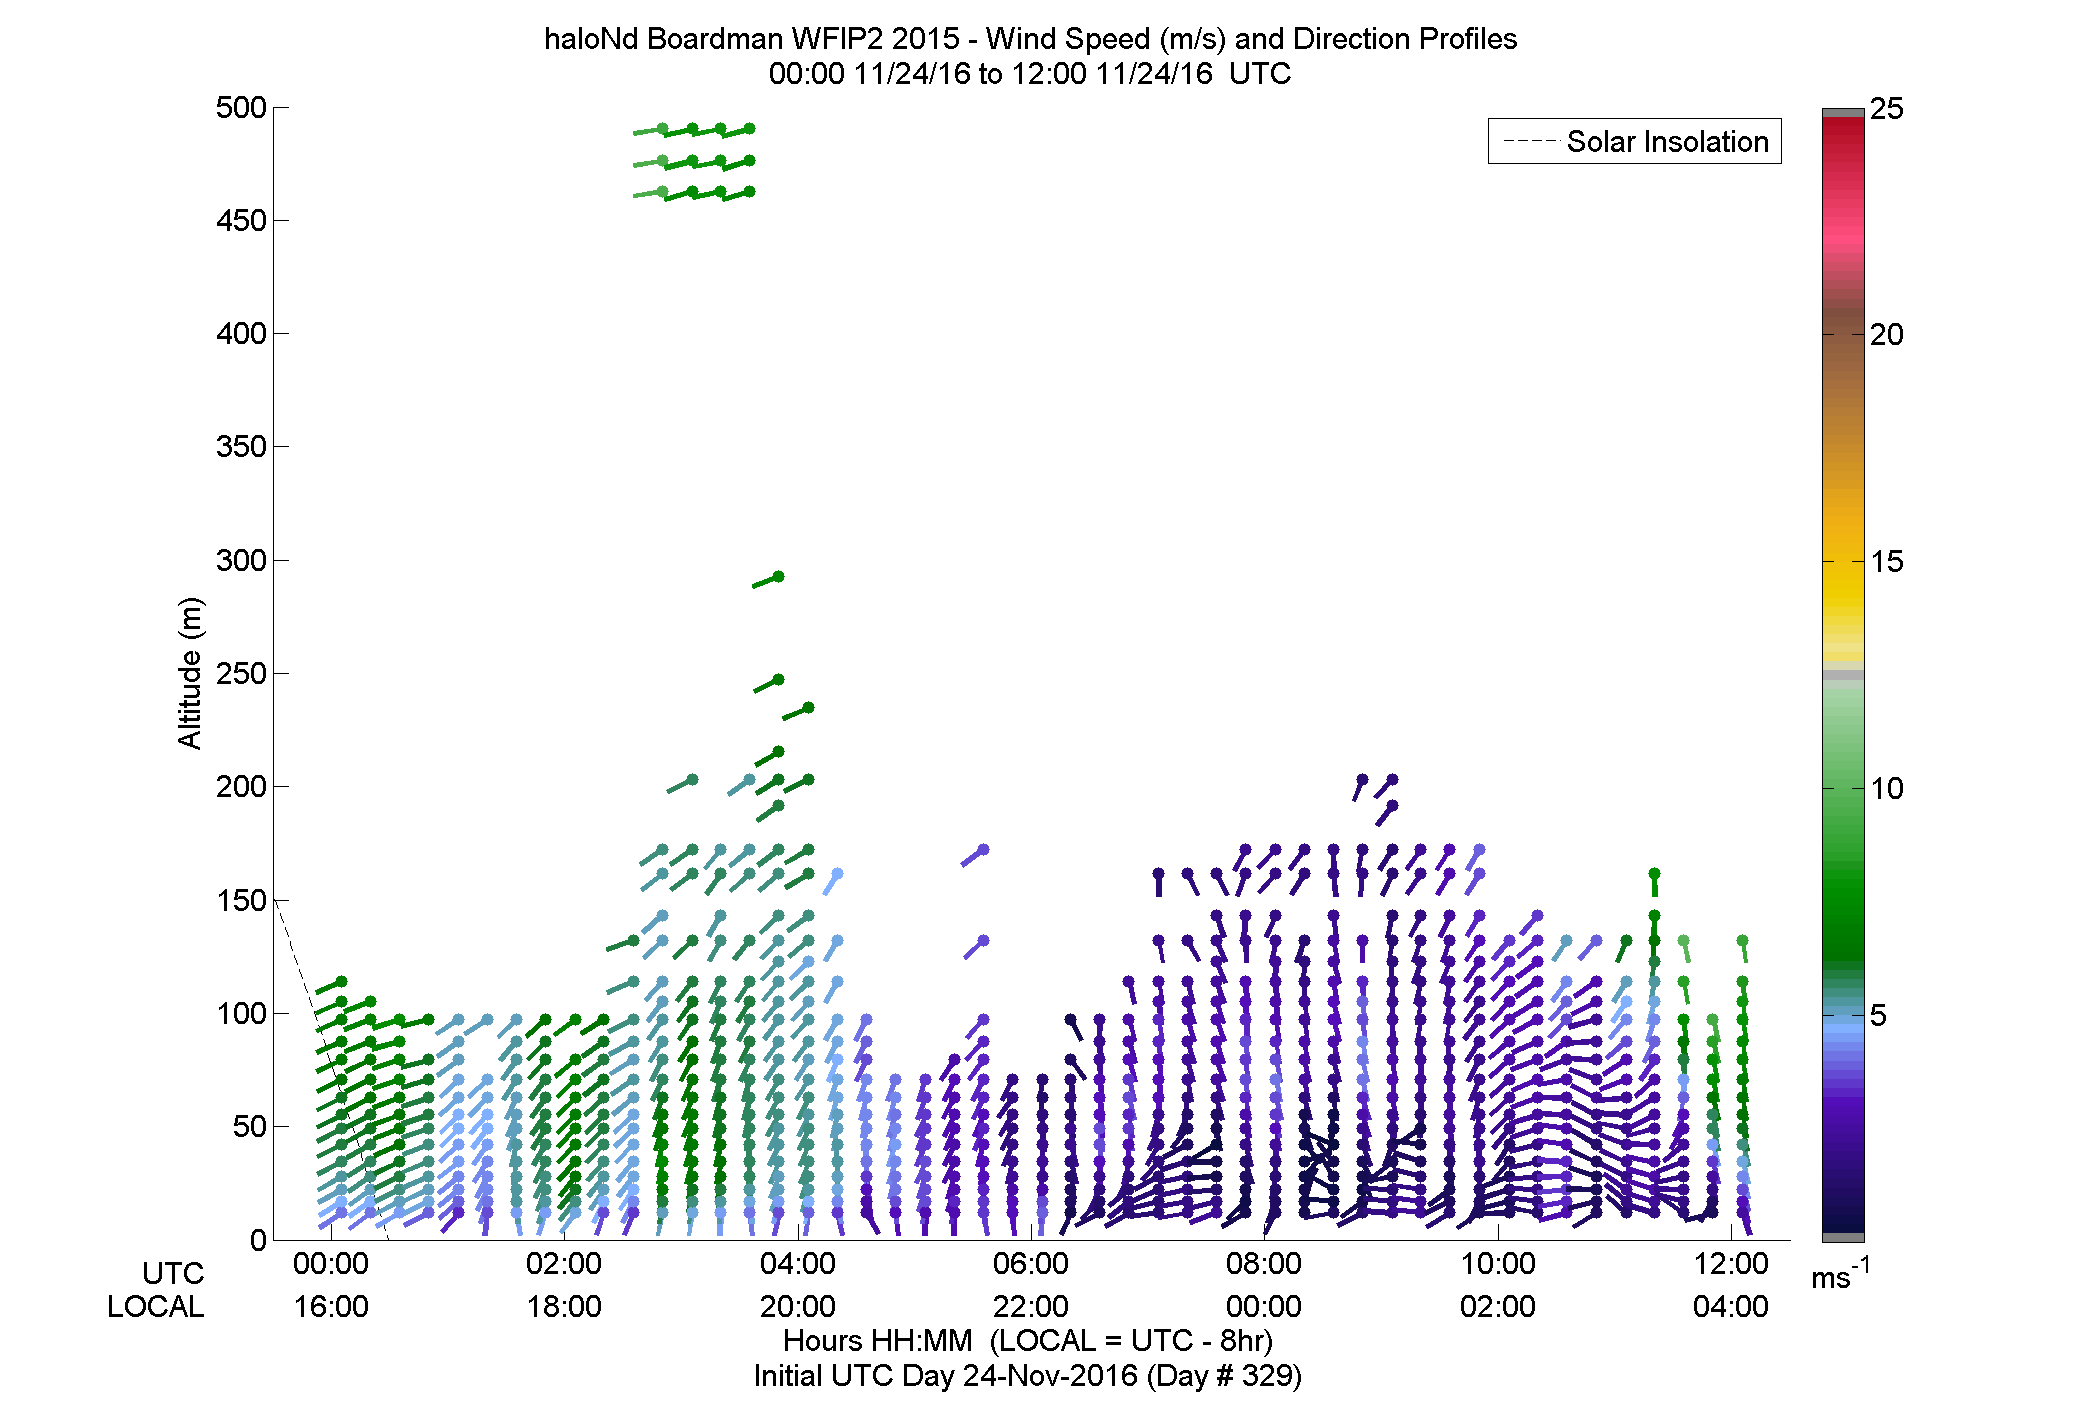Click the 150 altitude tick label
The image size is (2098, 1425).
[241, 900]
